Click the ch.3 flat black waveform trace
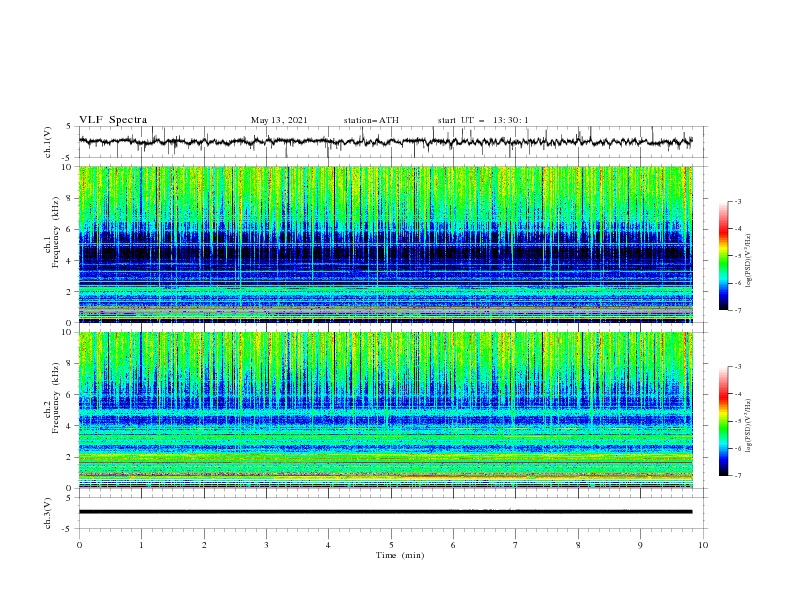The width and height of the screenshot is (792, 612). coord(385,512)
